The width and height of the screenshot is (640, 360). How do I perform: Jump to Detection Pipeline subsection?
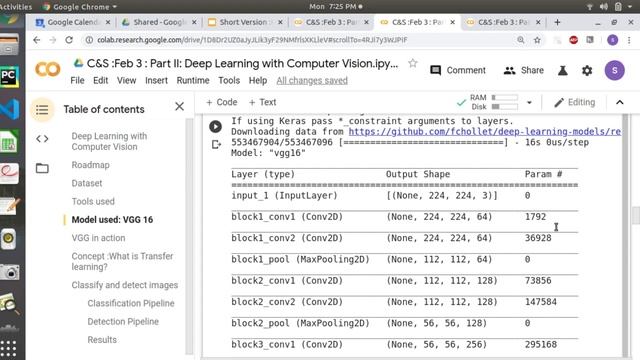[123, 322]
